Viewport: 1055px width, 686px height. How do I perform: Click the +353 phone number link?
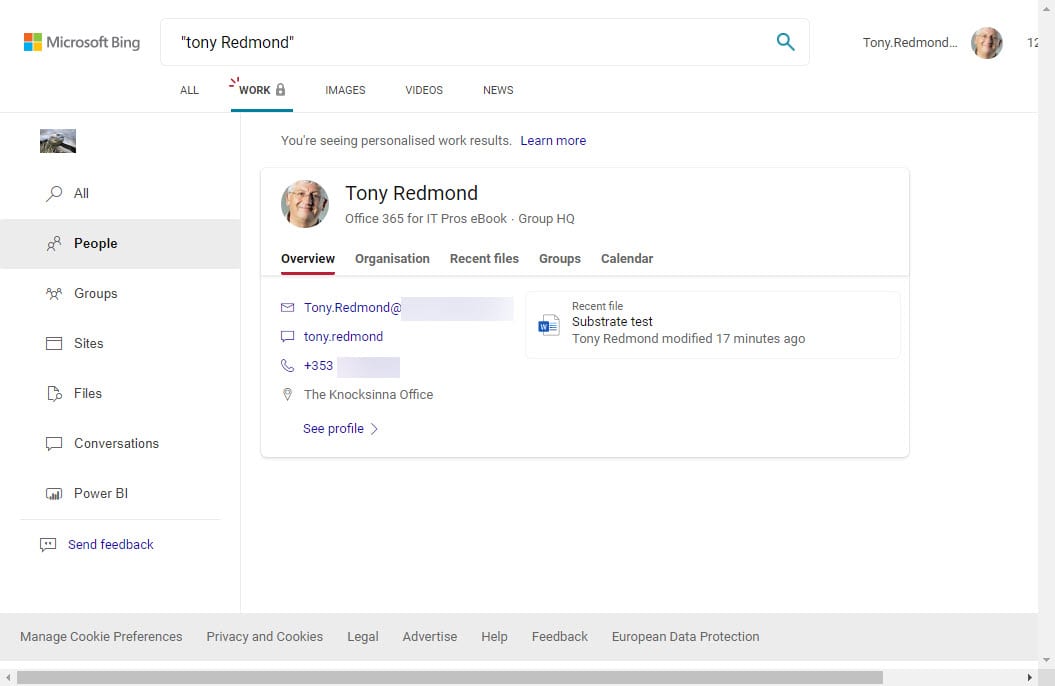(318, 366)
